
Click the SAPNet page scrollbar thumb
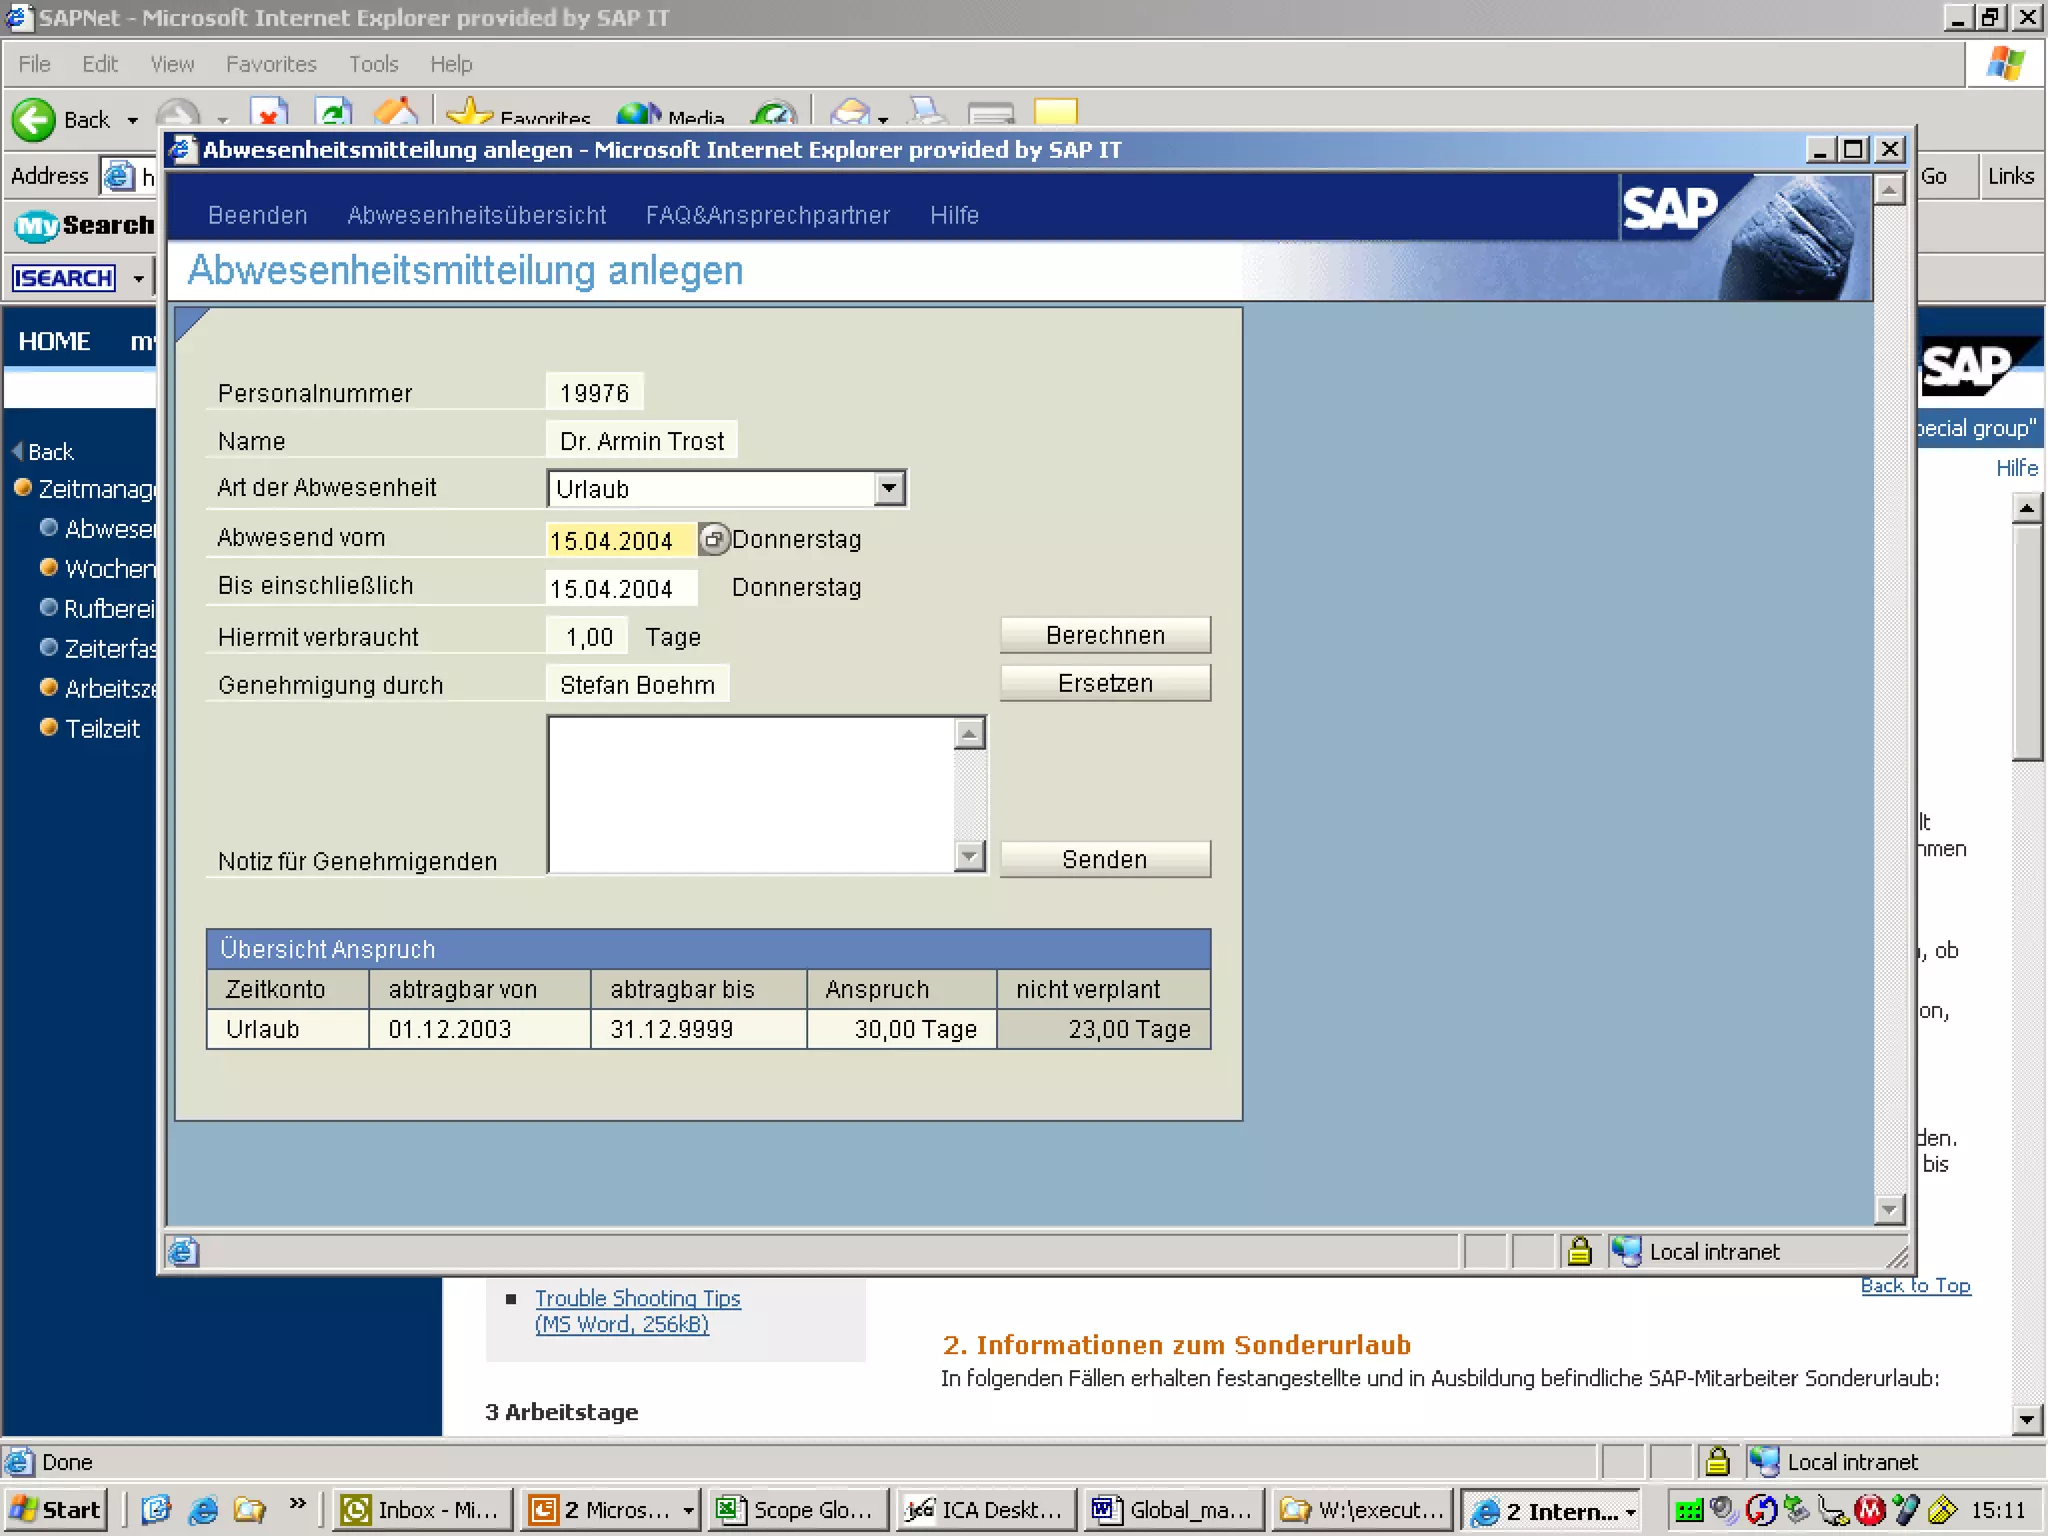coord(2027,642)
